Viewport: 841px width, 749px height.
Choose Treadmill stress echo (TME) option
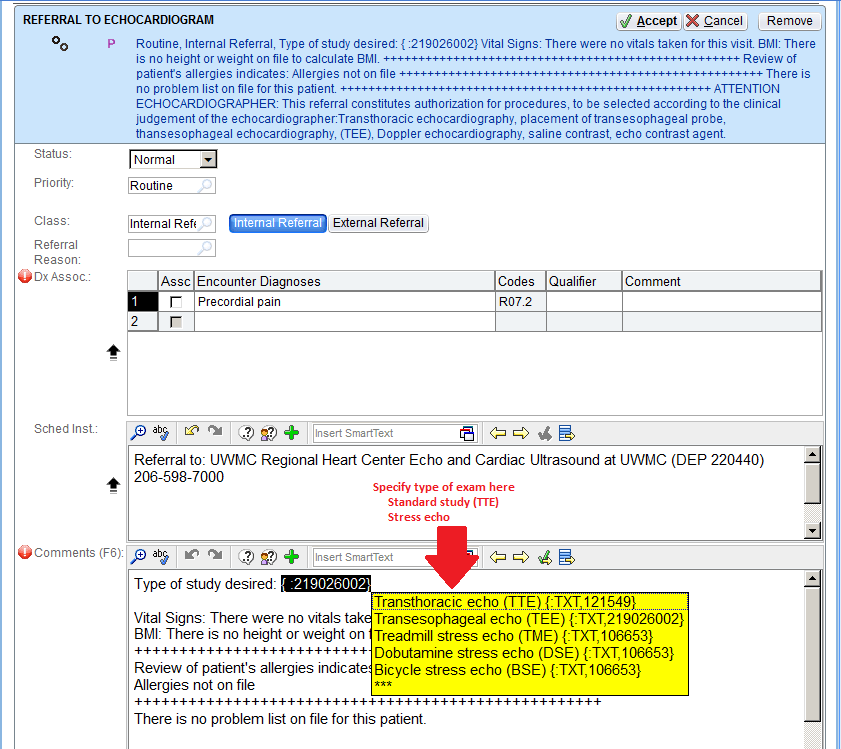pos(529,636)
